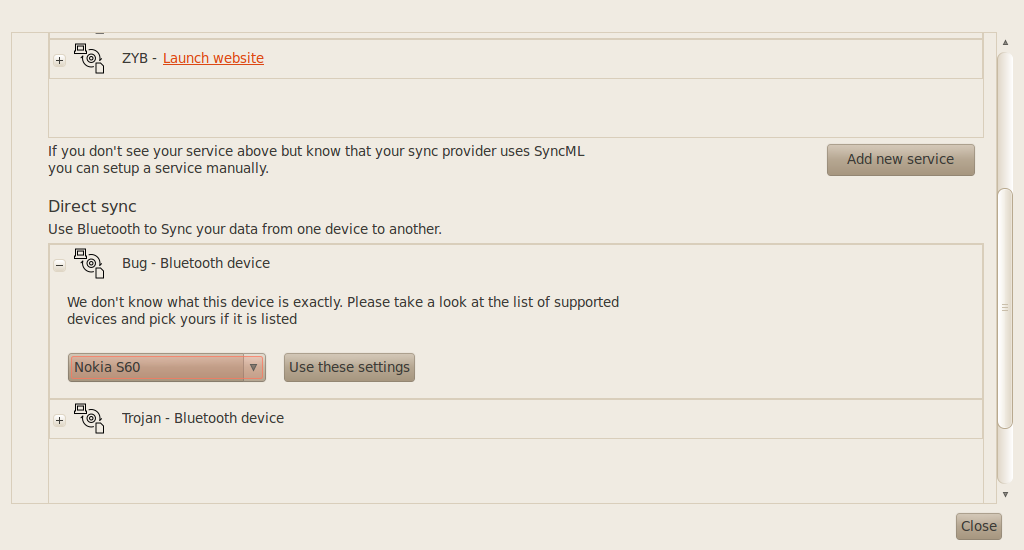
Task: Expand the ZYB service entry
Action: click(59, 60)
